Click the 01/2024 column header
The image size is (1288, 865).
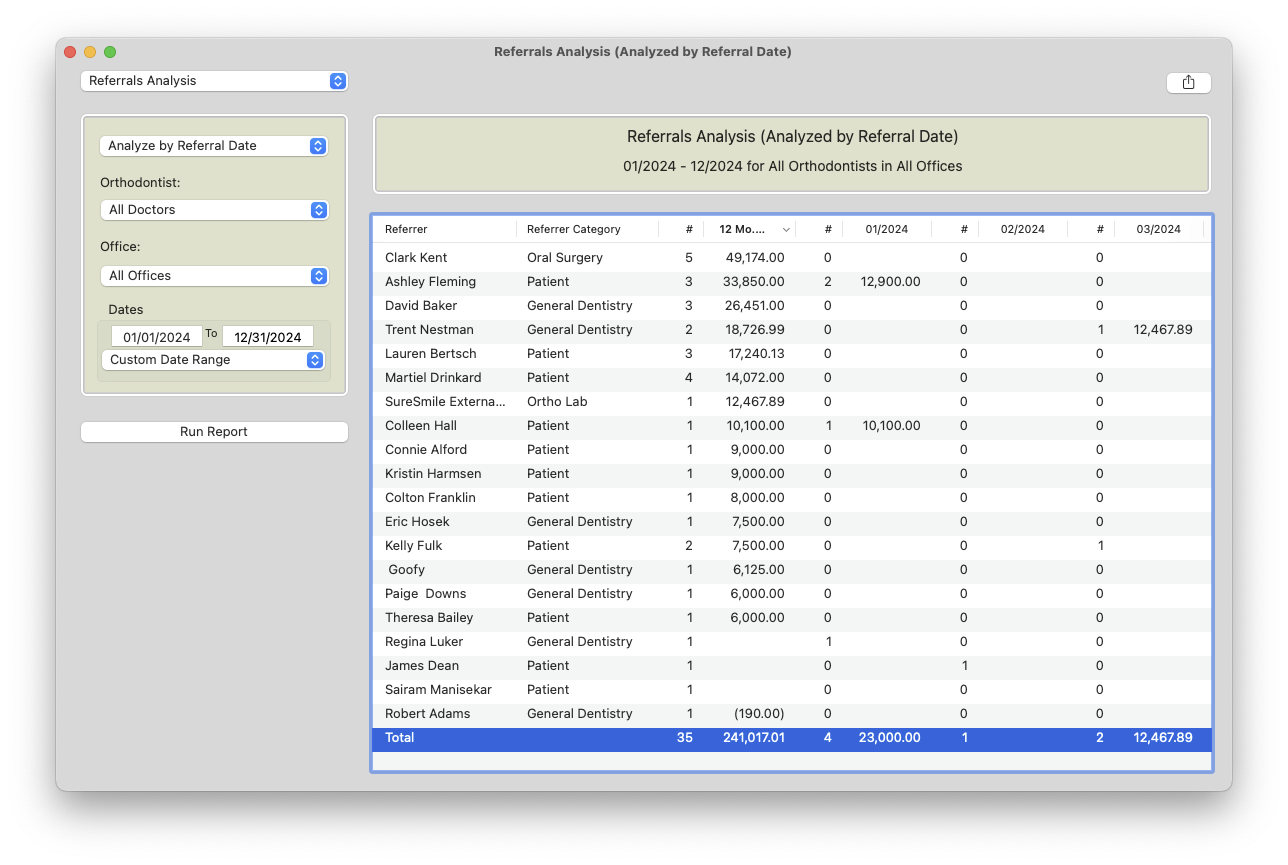coord(886,229)
